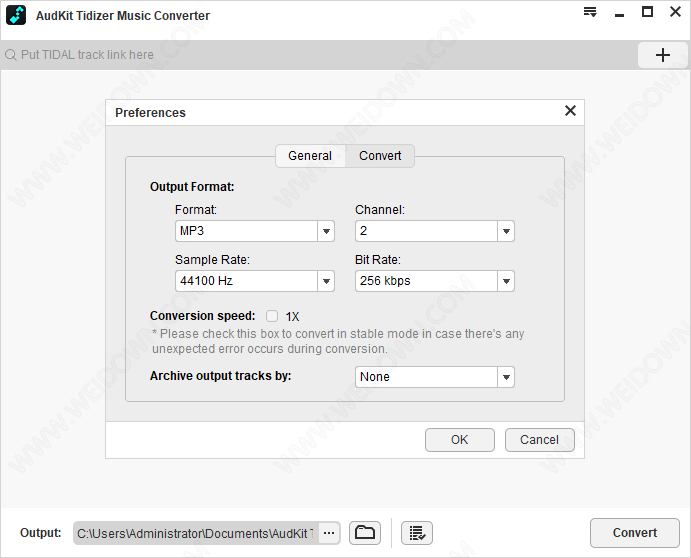Maximize the AudKit window
The height and width of the screenshot is (558, 691).
pyautogui.click(x=647, y=12)
